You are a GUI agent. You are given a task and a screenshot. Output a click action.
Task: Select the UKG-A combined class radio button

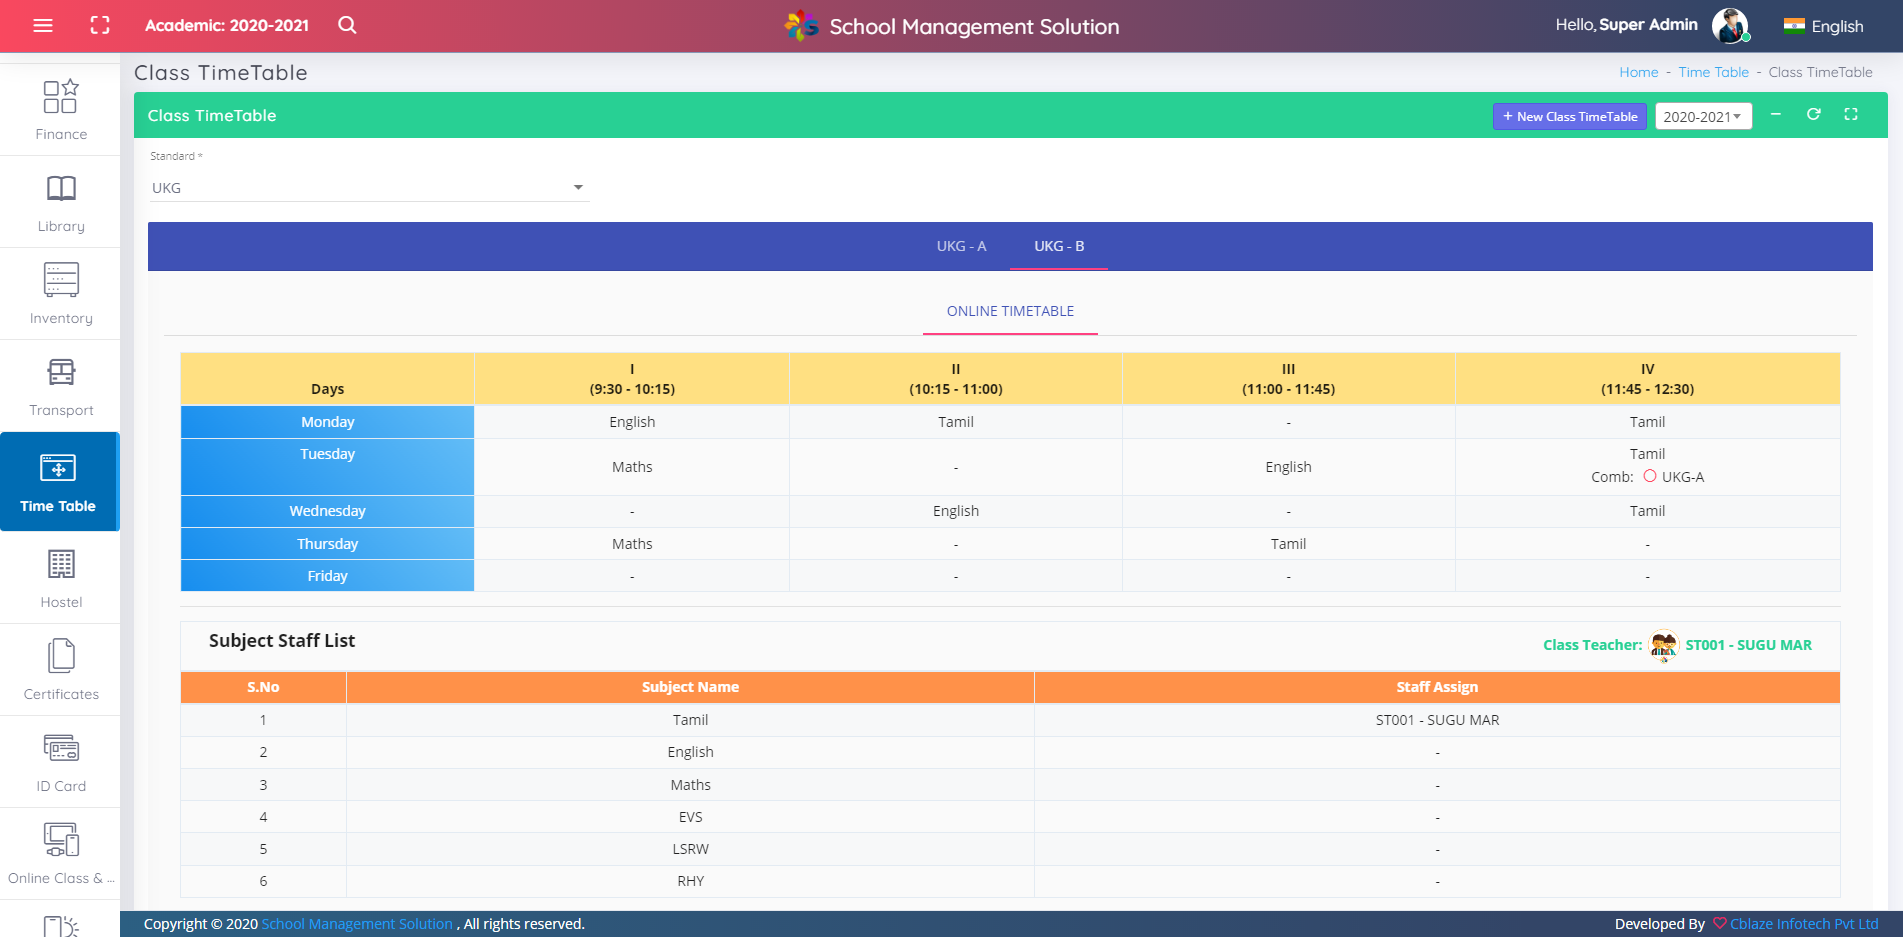pyautogui.click(x=1650, y=477)
